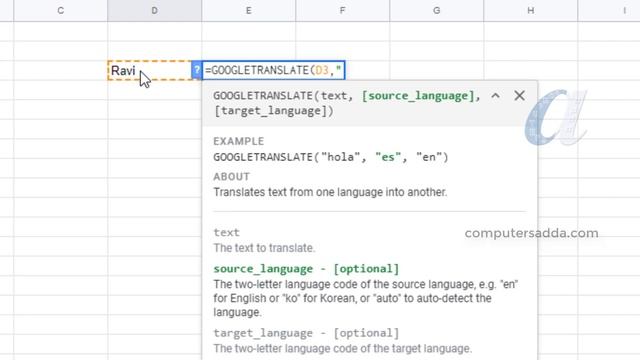Click inside the GOOGLETRANSLATE formula input
The height and width of the screenshot is (360, 640).
tap(273, 70)
